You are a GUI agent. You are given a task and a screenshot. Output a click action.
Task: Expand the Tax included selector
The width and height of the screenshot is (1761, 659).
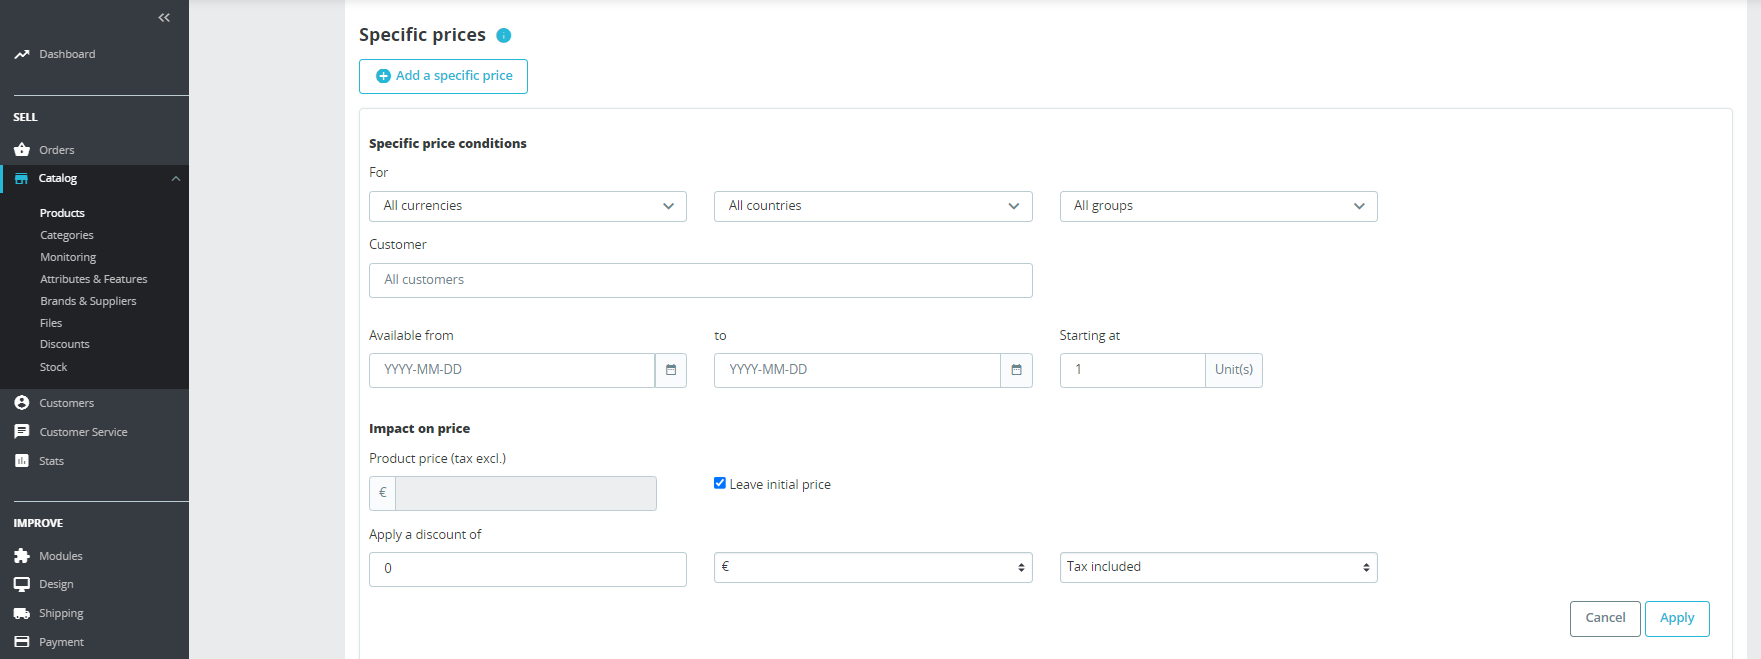tap(1218, 567)
